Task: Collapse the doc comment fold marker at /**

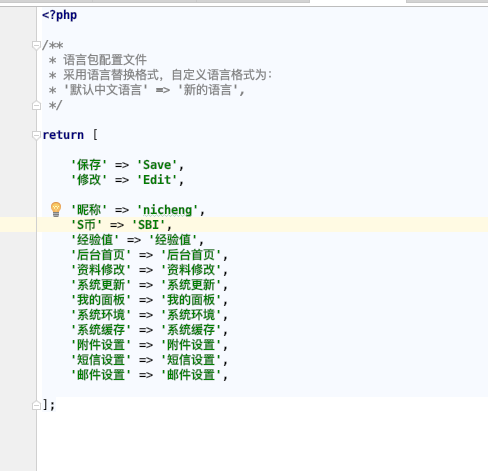Action: click(36, 45)
